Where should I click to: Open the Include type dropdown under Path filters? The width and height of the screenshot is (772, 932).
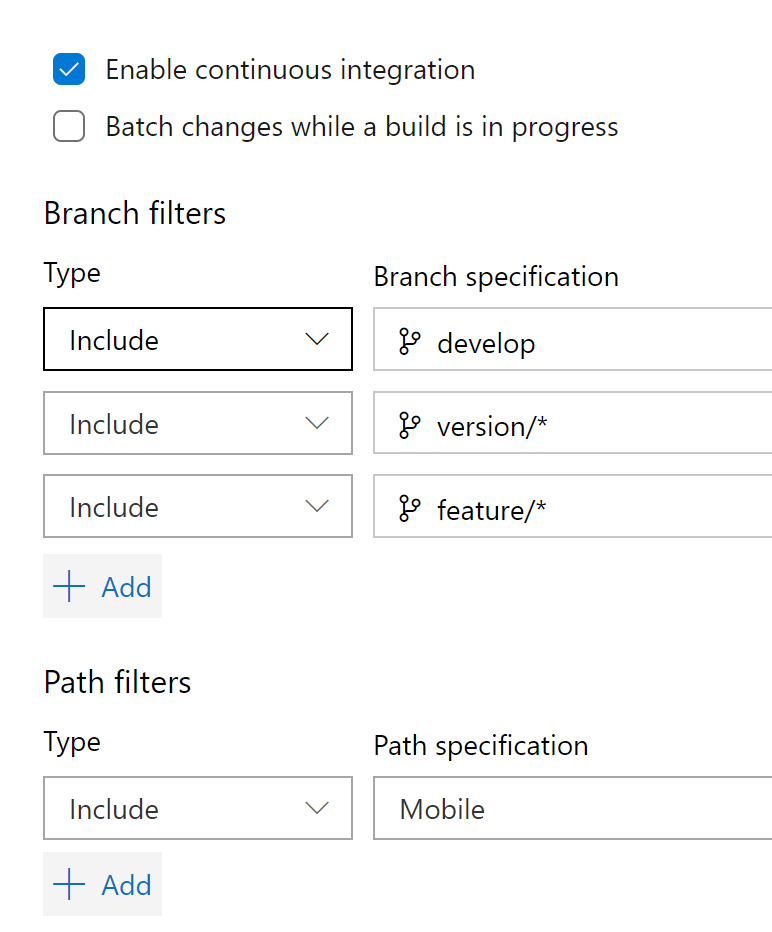pos(197,808)
